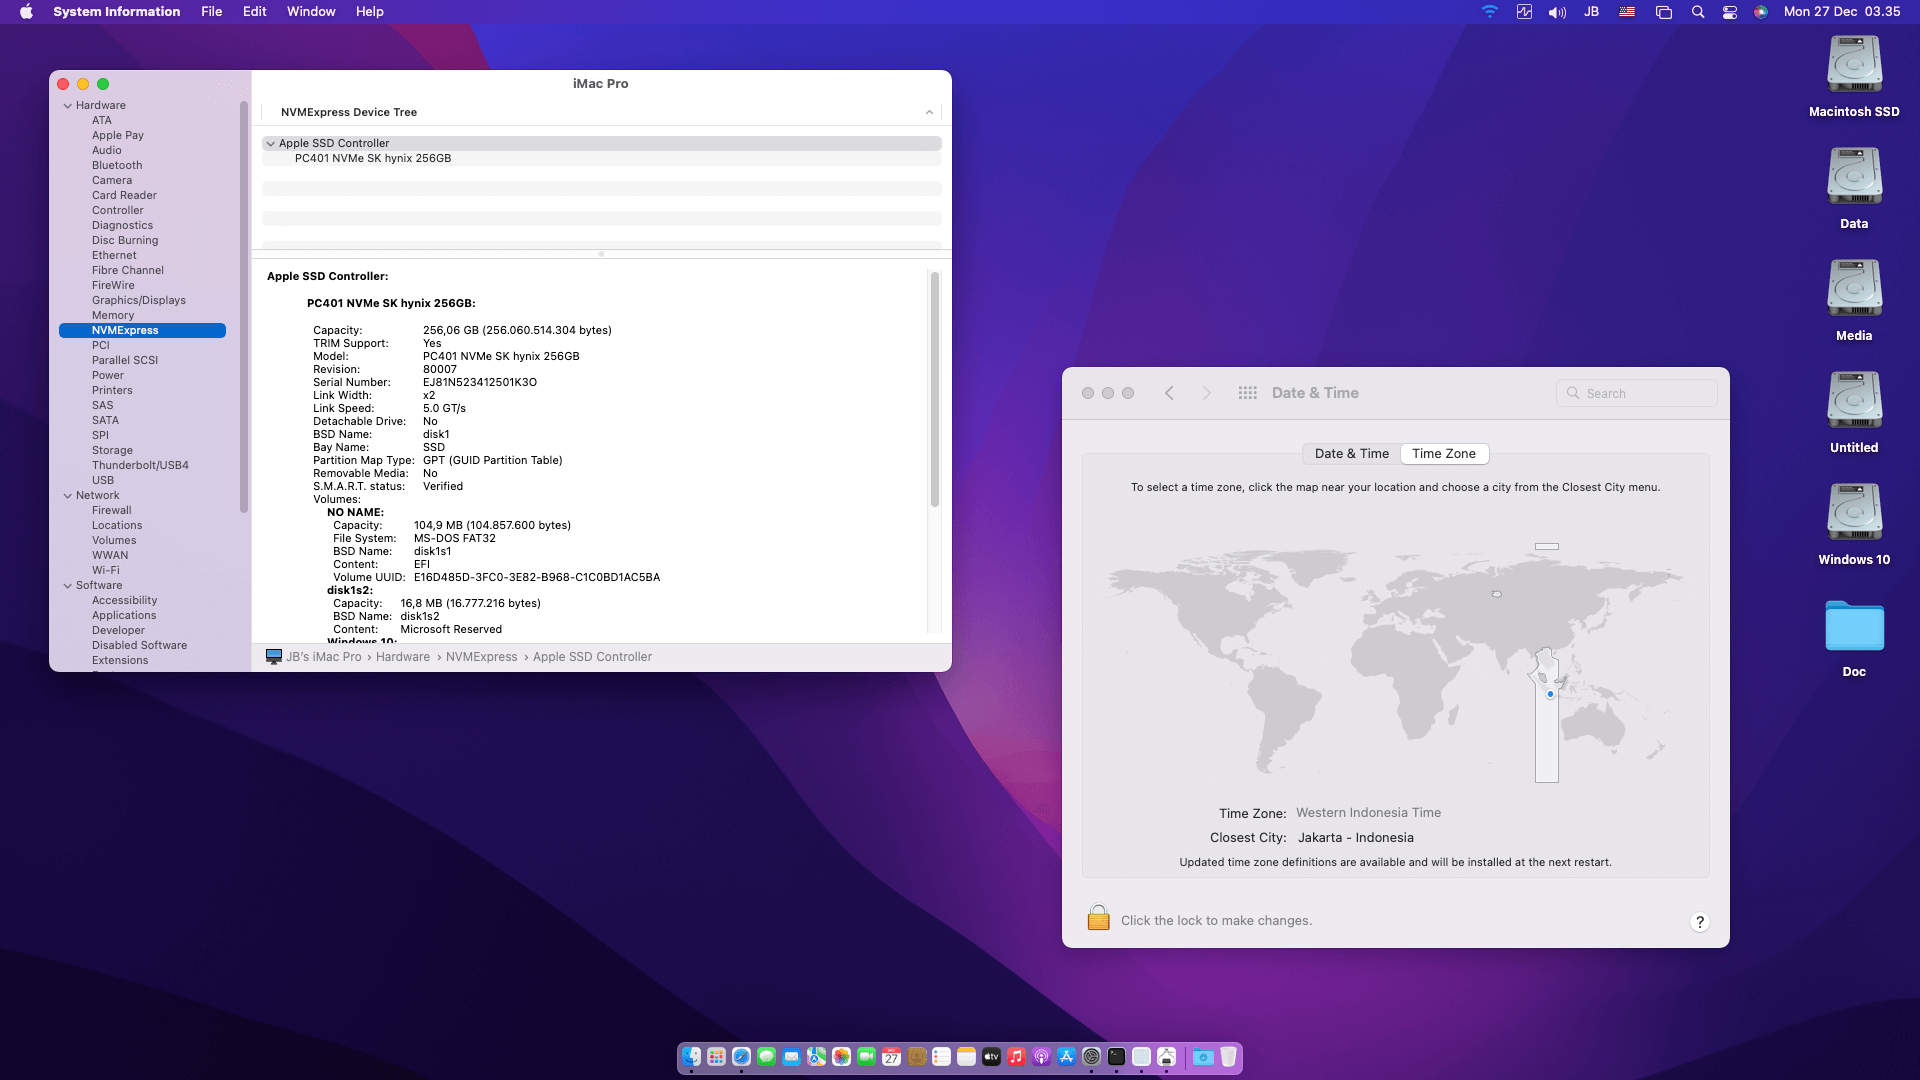1920x1080 pixels.
Task: Open Notes app in the Dock
Action: coord(966,1057)
